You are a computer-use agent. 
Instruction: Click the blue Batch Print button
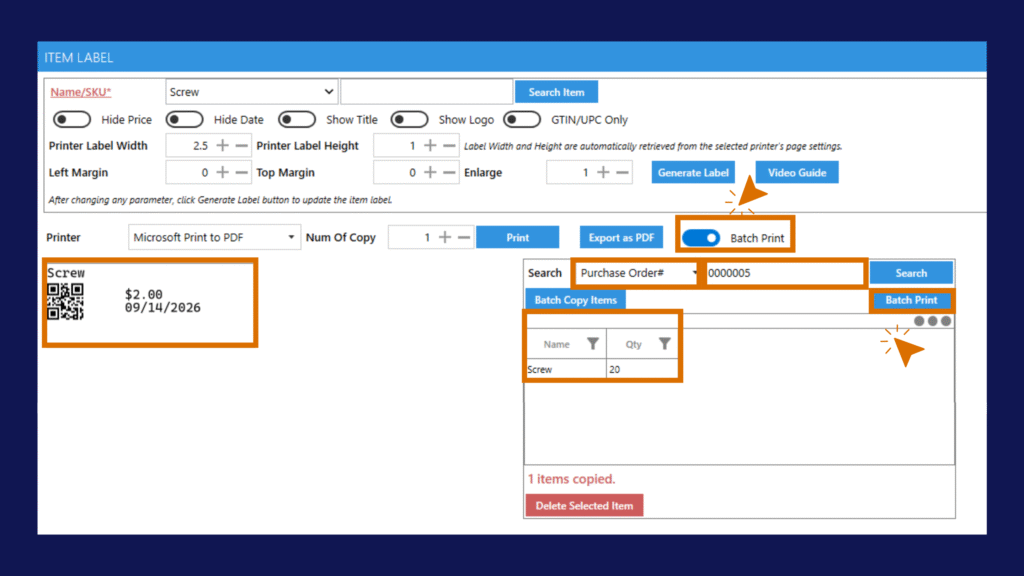pos(911,300)
